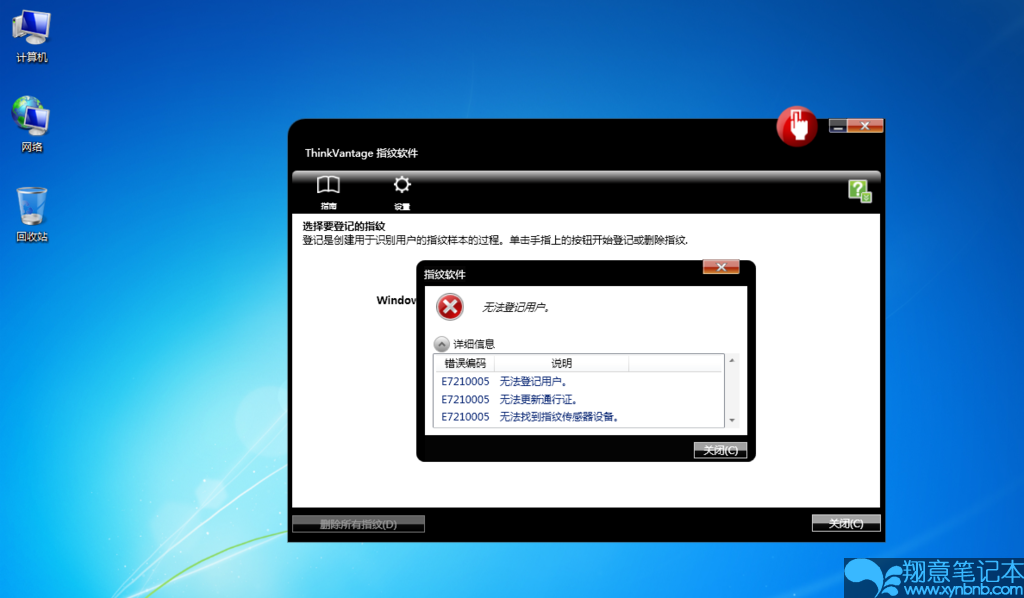The image size is (1024, 598).
Task: Click the green help question mark icon
Action: 859,191
